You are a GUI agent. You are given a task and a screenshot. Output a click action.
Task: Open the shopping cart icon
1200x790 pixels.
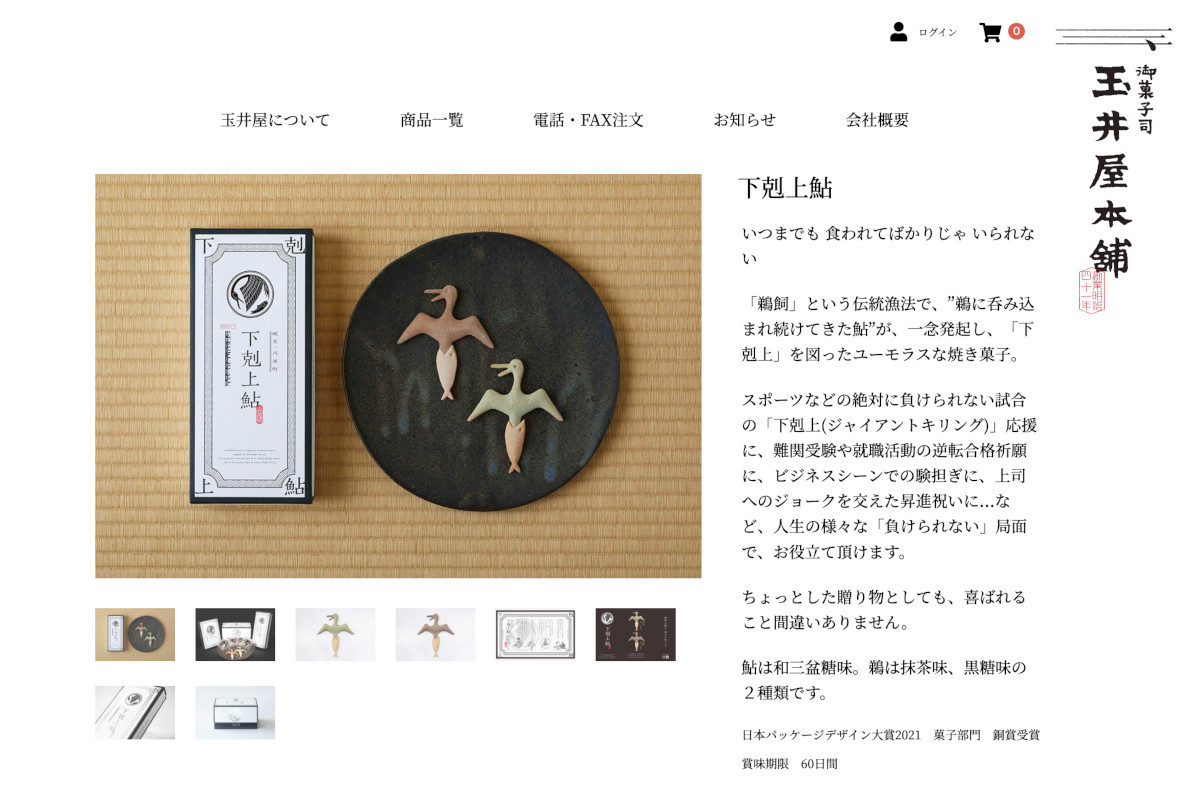pyautogui.click(x=990, y=32)
